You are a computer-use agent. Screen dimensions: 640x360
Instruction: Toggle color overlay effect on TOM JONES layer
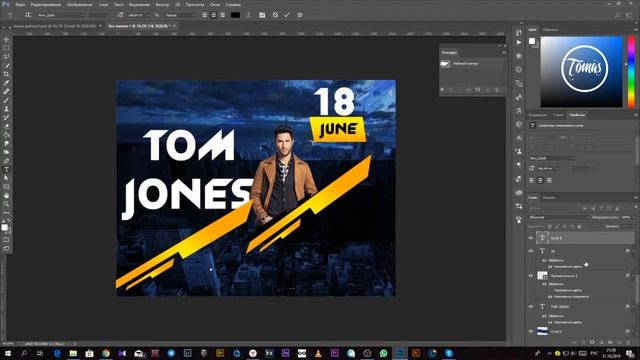tap(550, 322)
